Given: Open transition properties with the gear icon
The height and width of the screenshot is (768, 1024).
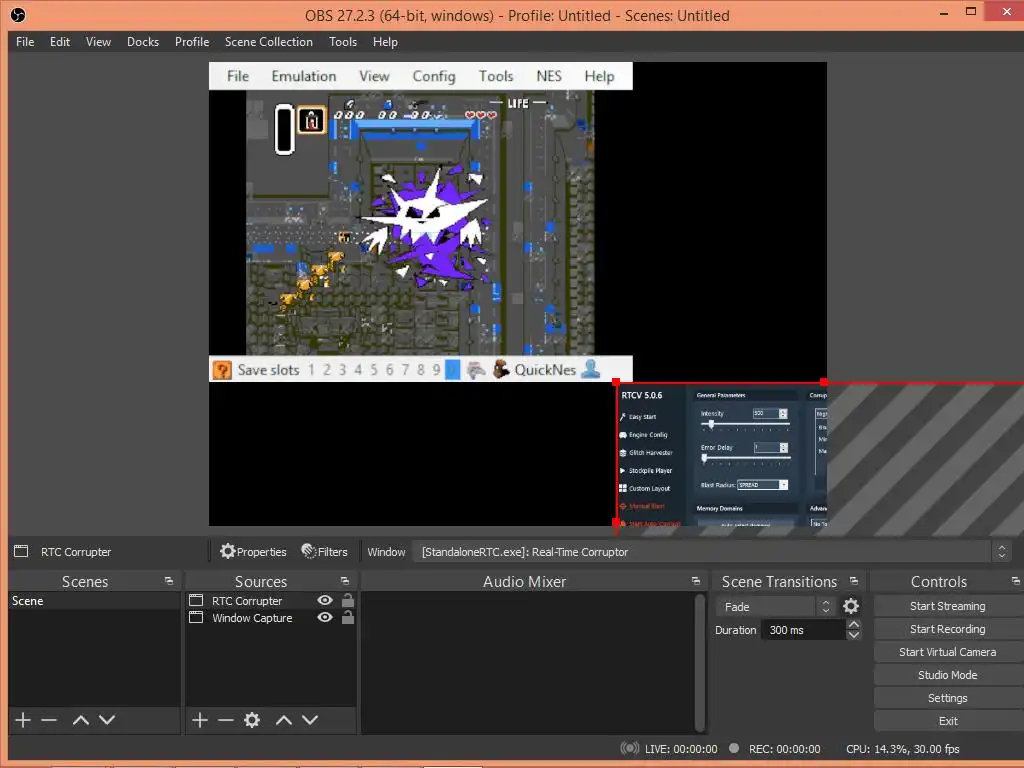Looking at the screenshot, I should [x=851, y=606].
